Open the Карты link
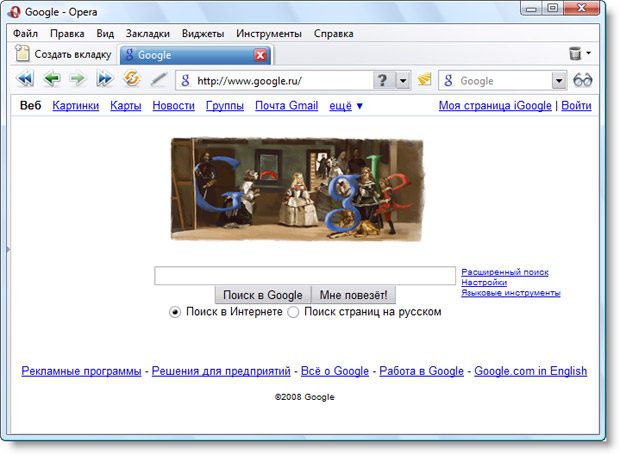 click(126, 106)
